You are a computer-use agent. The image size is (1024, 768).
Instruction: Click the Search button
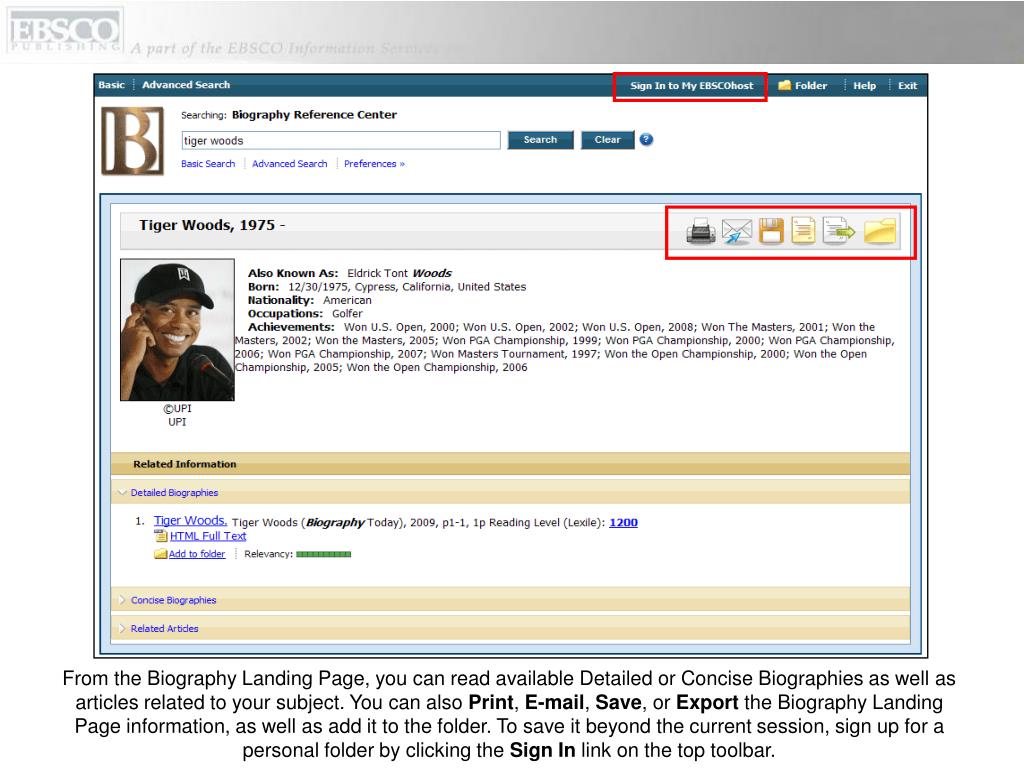coord(540,140)
